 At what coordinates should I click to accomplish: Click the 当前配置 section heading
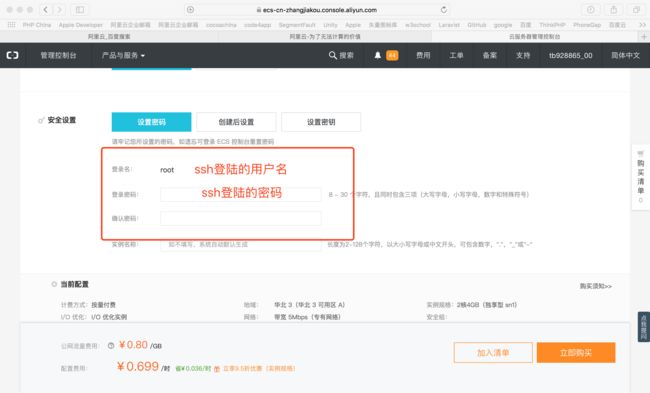coord(75,284)
